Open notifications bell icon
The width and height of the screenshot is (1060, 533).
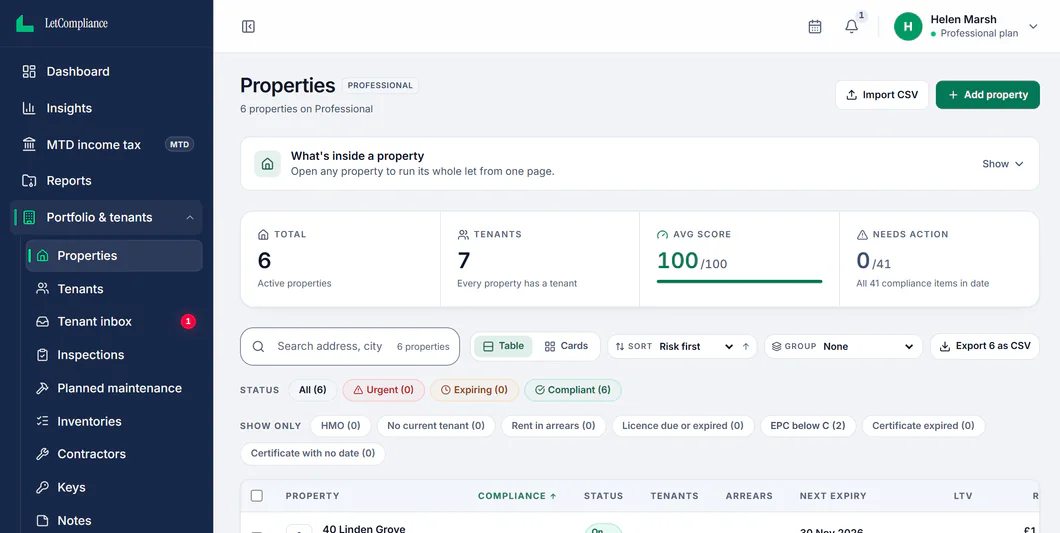(852, 26)
